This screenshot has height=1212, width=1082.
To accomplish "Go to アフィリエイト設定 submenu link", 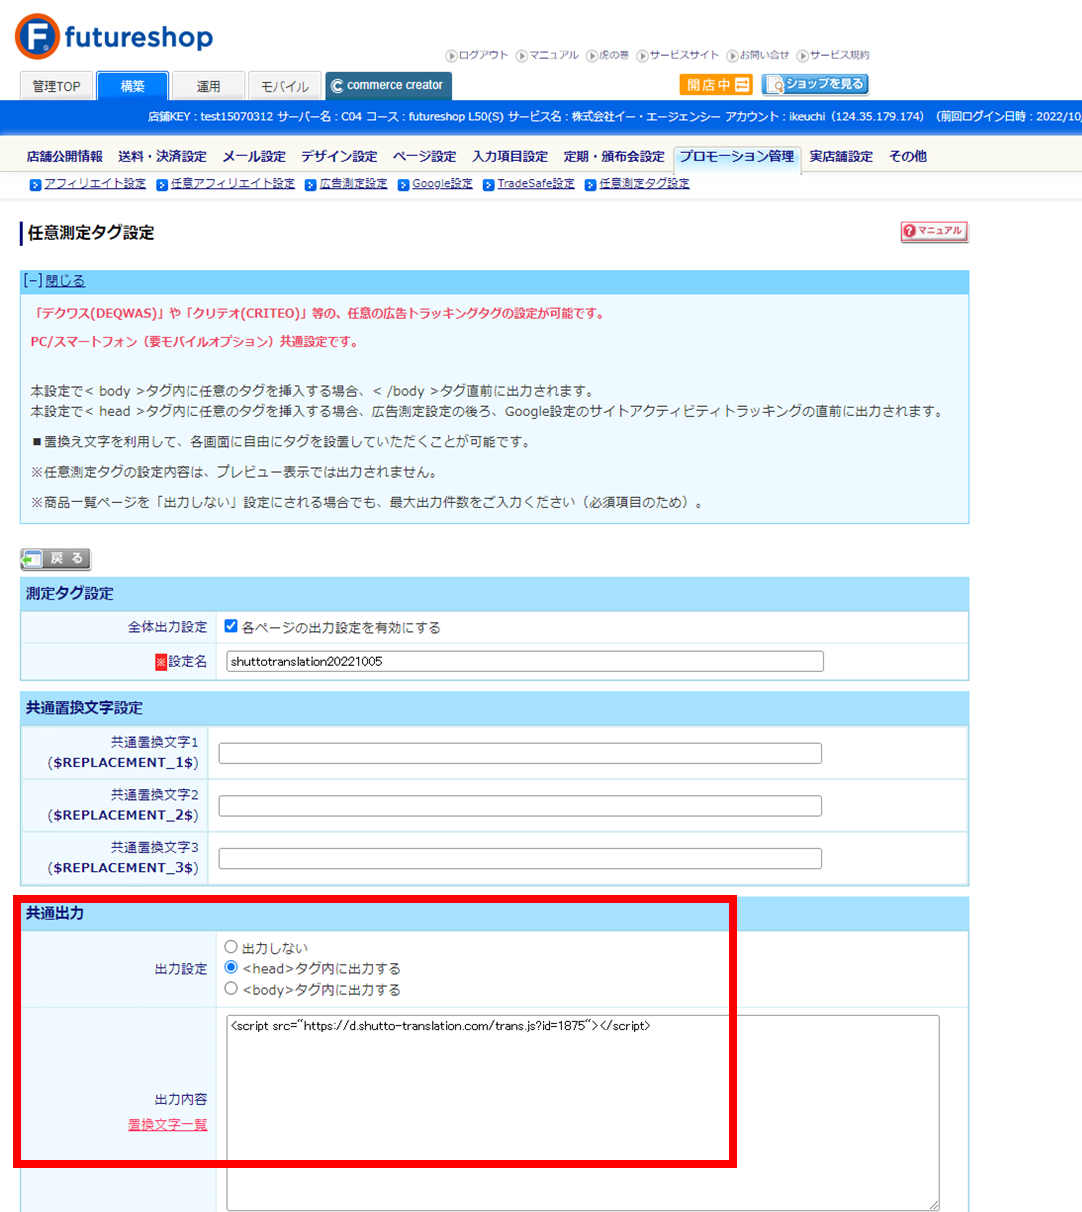I will (x=95, y=184).
